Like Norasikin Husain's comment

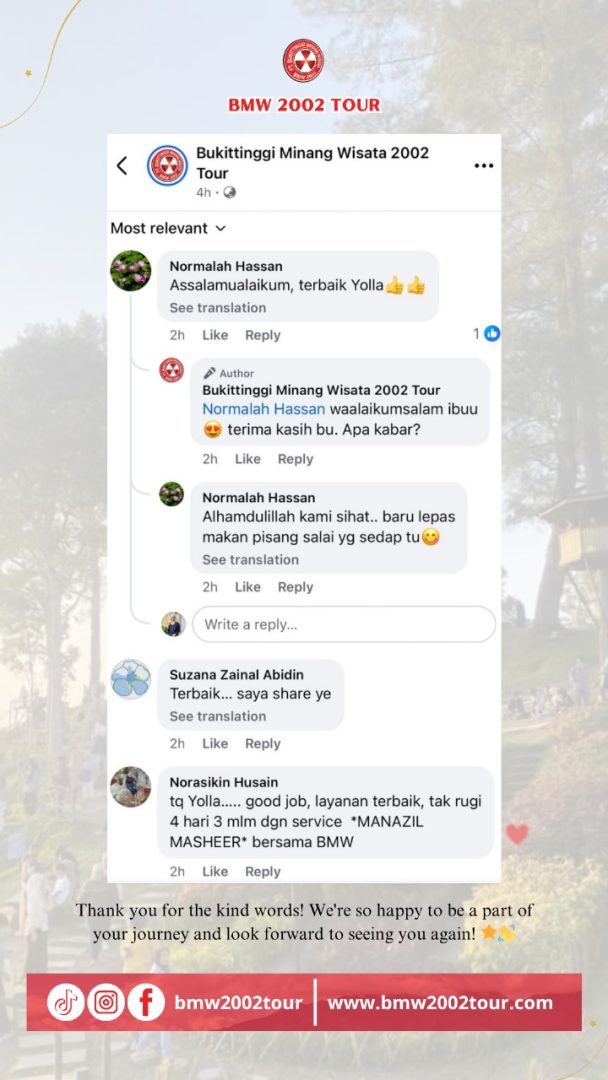coord(215,871)
